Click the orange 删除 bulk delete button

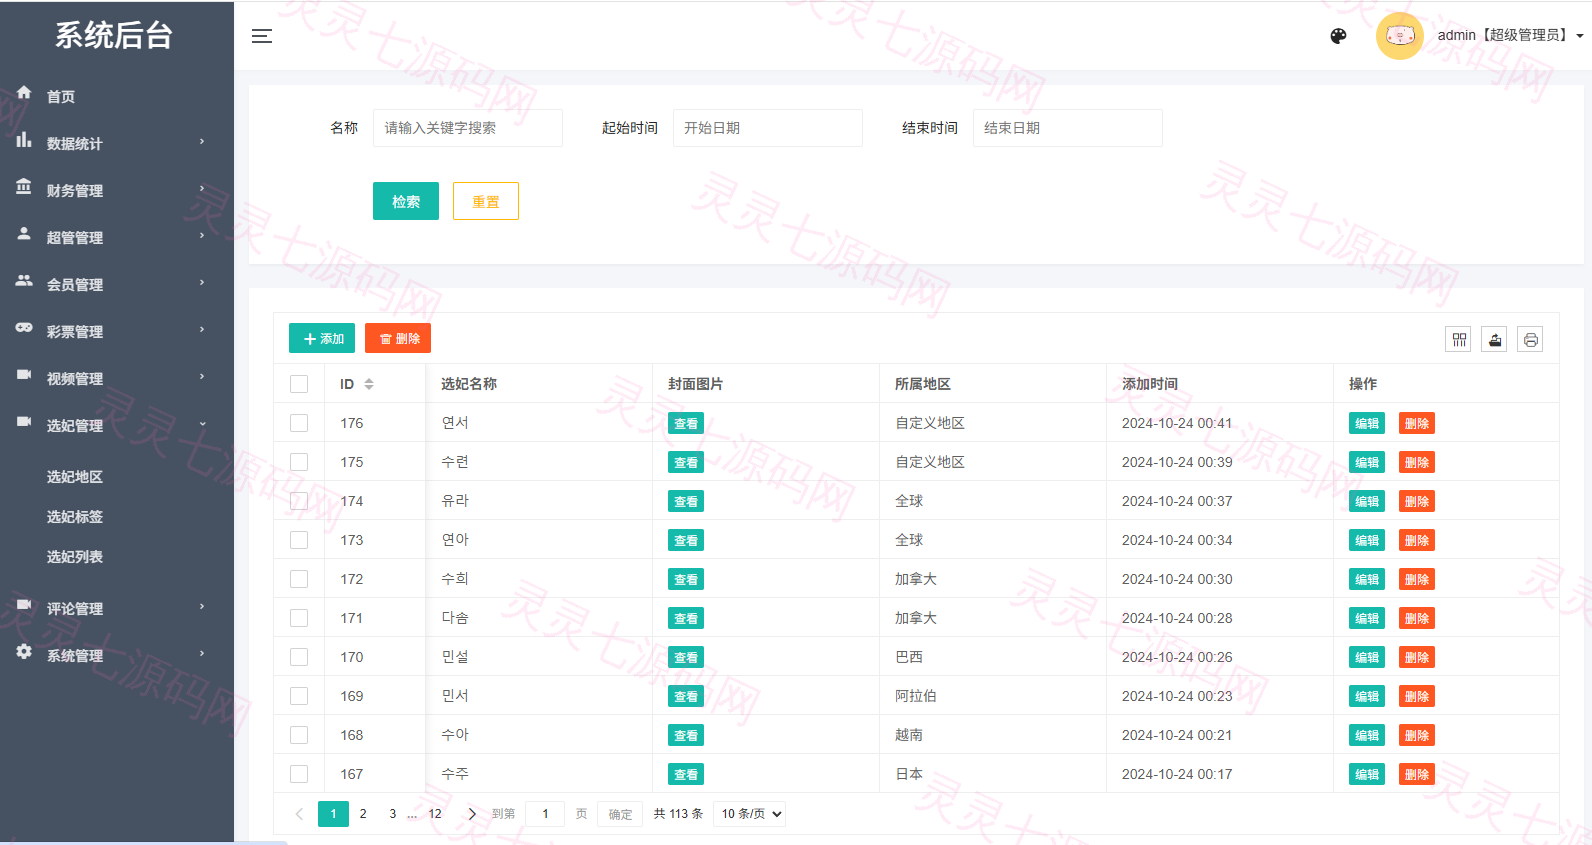(x=398, y=338)
